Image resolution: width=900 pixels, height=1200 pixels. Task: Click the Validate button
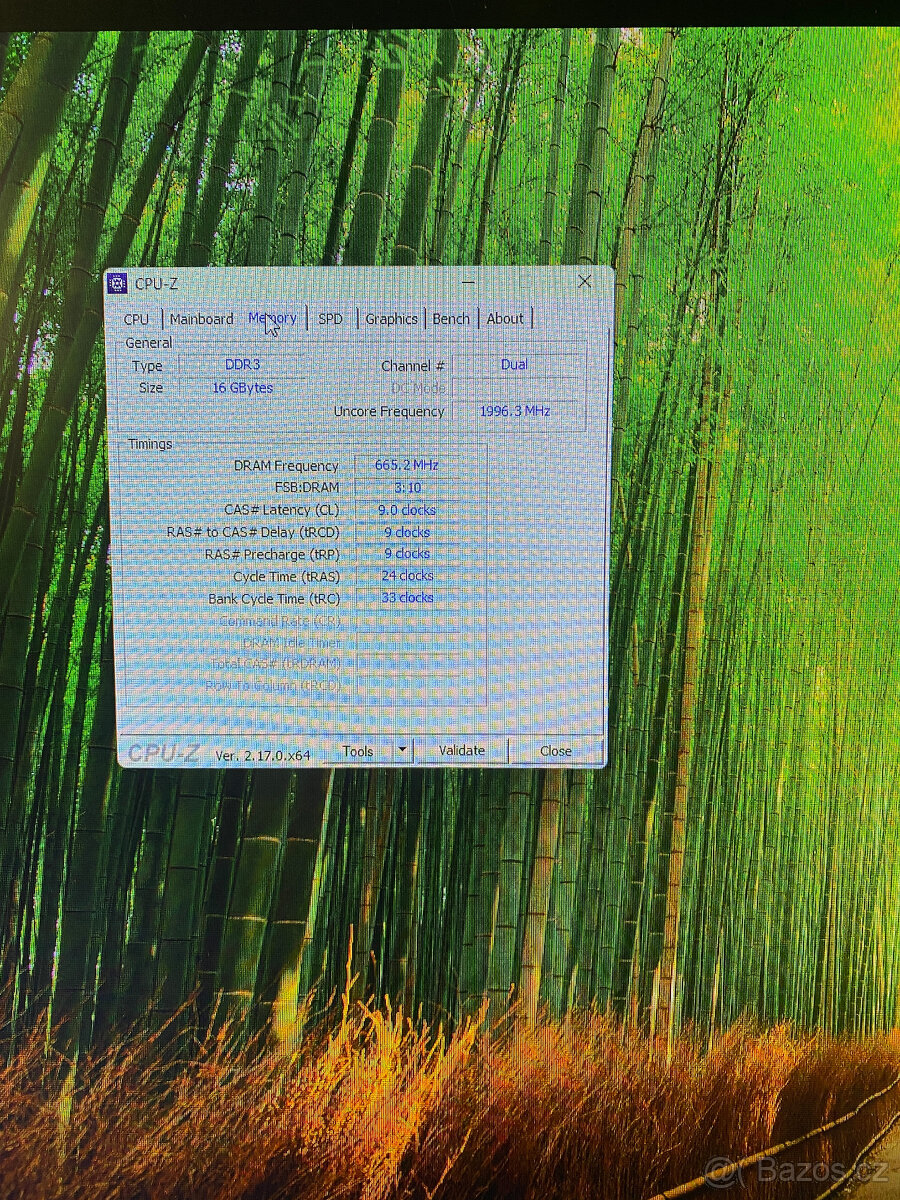462,749
